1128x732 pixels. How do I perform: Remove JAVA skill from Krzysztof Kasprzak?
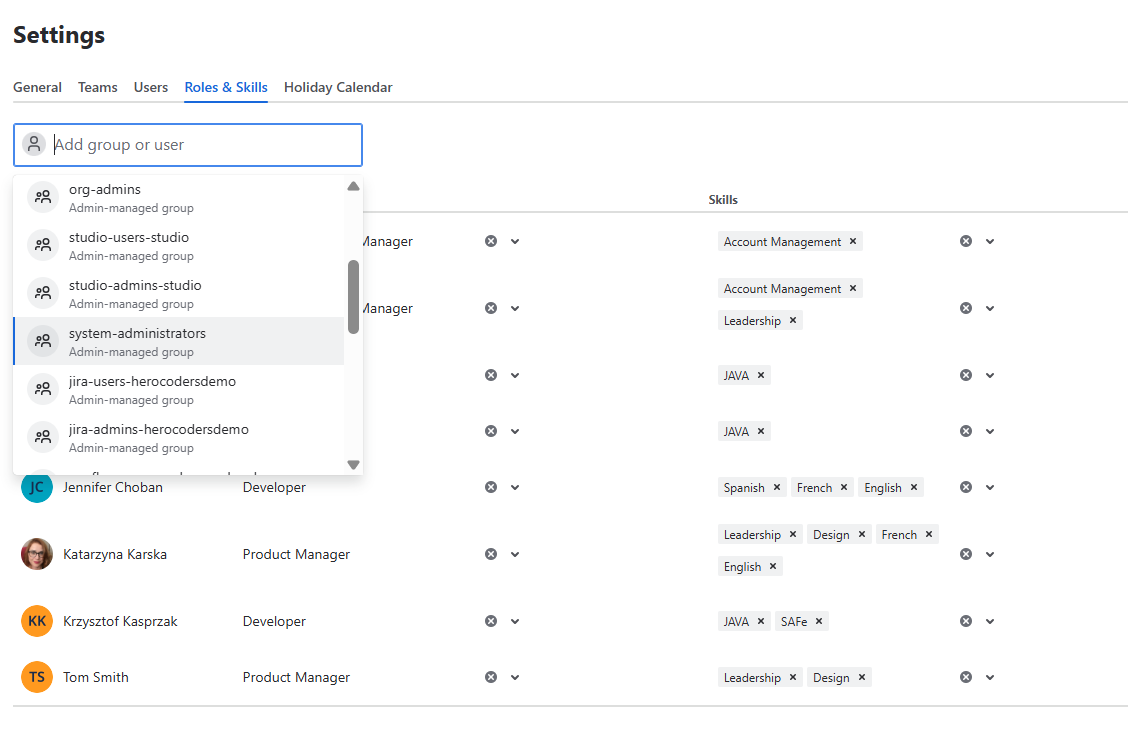760,621
